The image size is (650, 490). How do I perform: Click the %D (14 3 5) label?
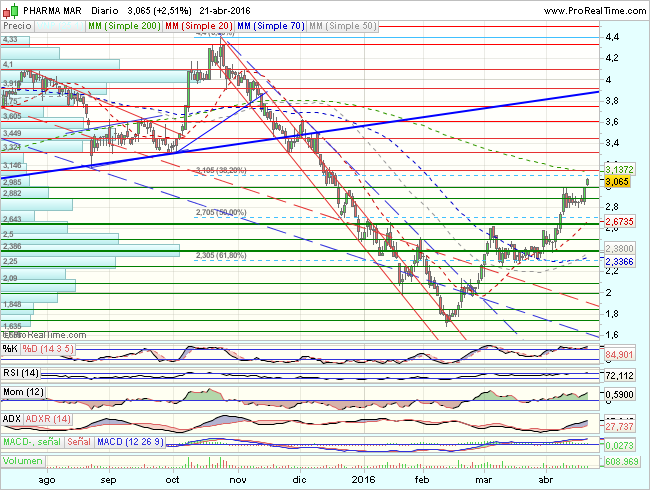[48, 349]
